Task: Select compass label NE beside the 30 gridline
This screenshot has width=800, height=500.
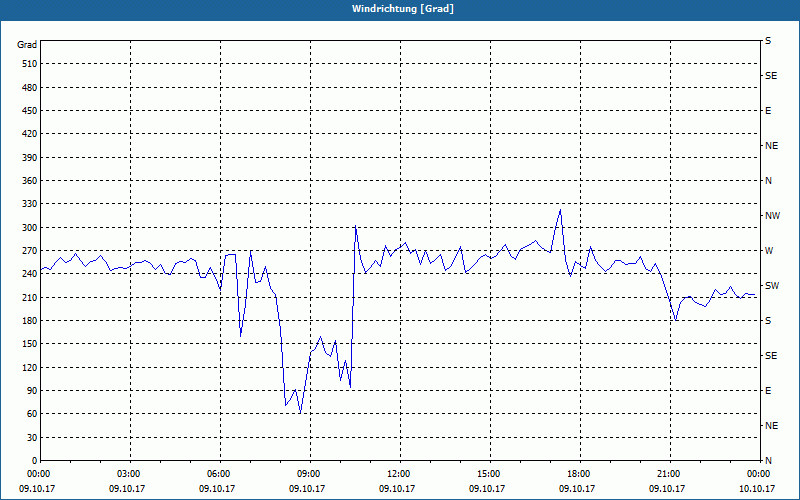Action: pyautogui.click(x=771, y=426)
